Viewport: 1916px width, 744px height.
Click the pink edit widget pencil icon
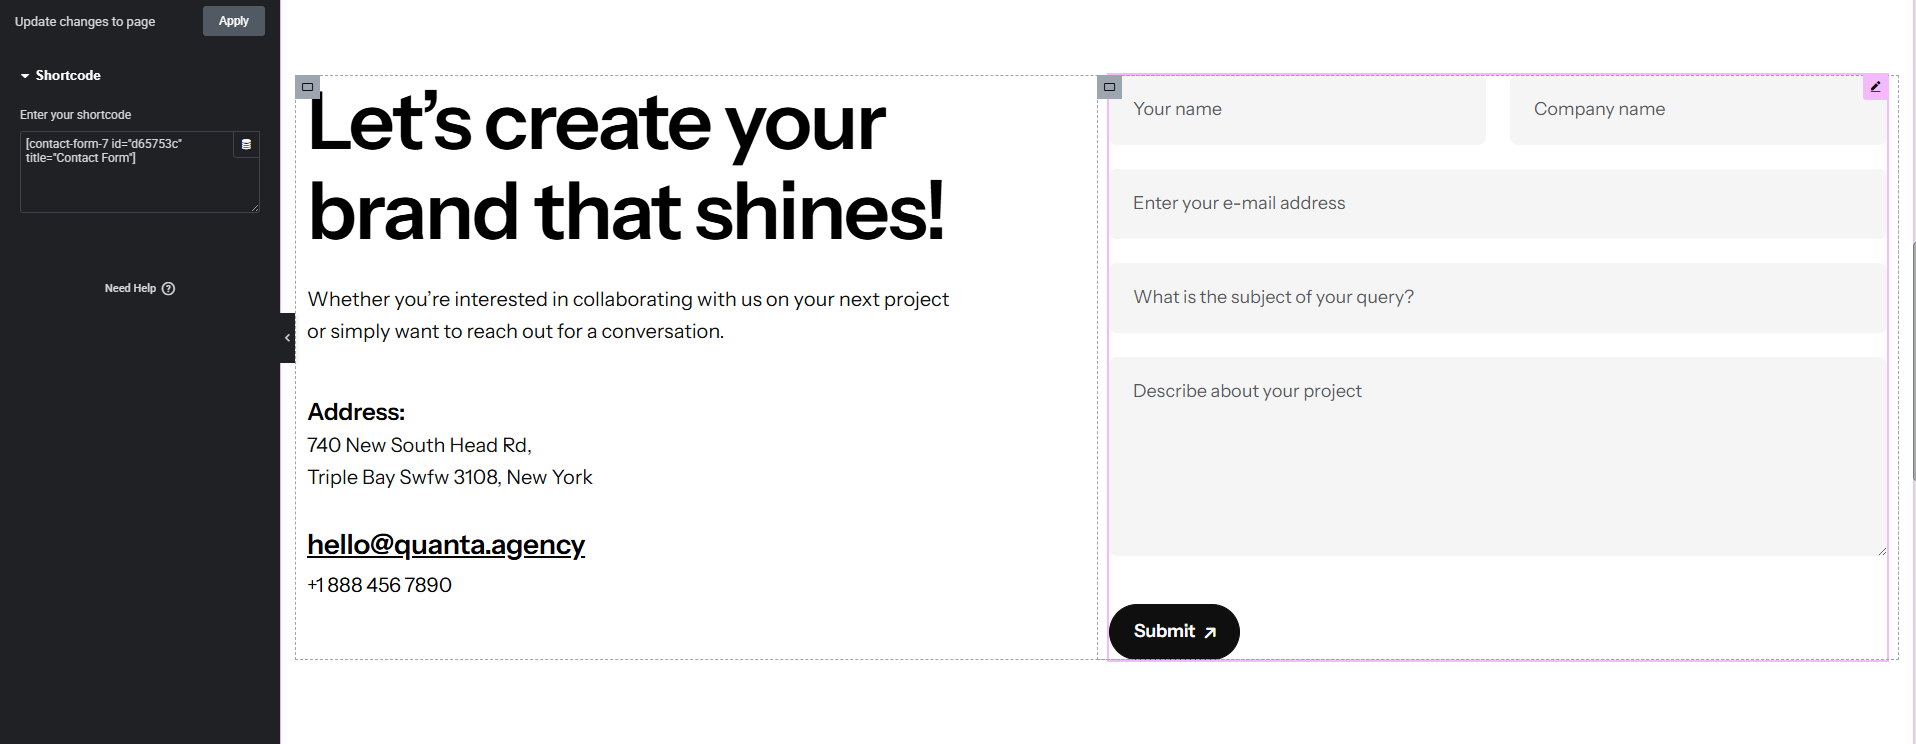(1876, 87)
